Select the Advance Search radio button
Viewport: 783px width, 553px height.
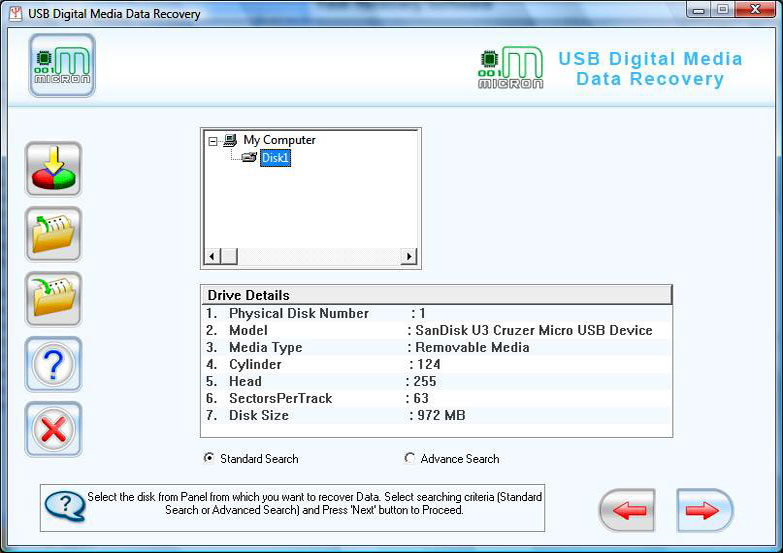[409, 458]
